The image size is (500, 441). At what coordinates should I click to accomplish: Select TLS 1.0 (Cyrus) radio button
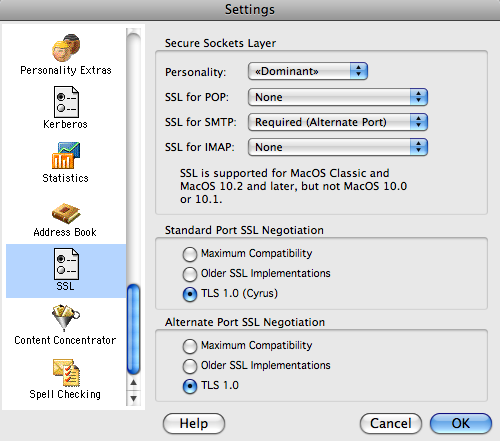190,294
